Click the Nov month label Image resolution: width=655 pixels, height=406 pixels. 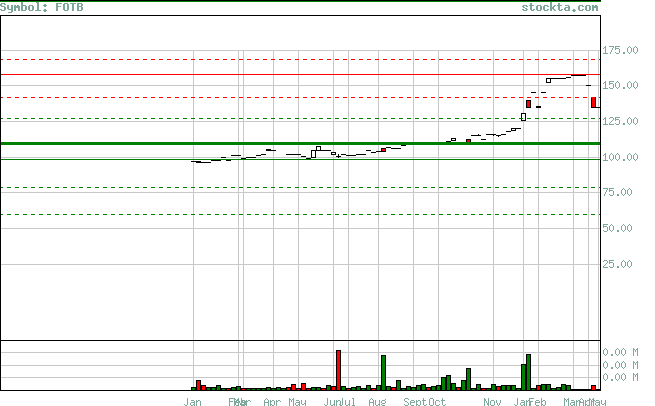(492, 402)
